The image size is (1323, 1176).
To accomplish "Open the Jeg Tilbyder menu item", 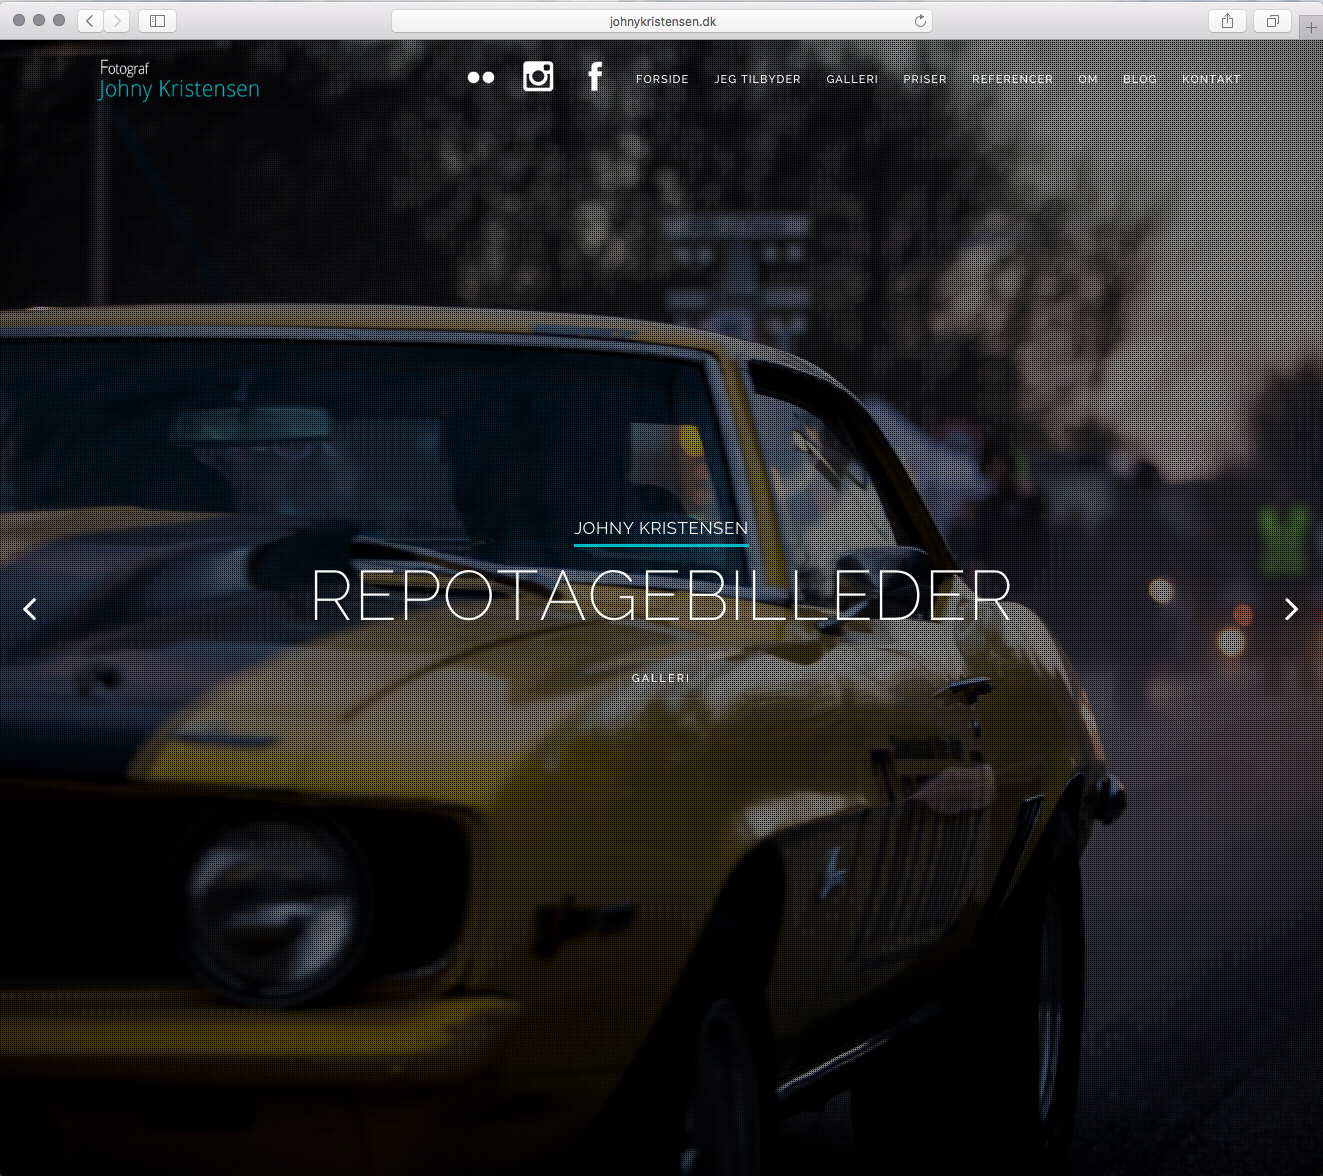I will [x=757, y=79].
